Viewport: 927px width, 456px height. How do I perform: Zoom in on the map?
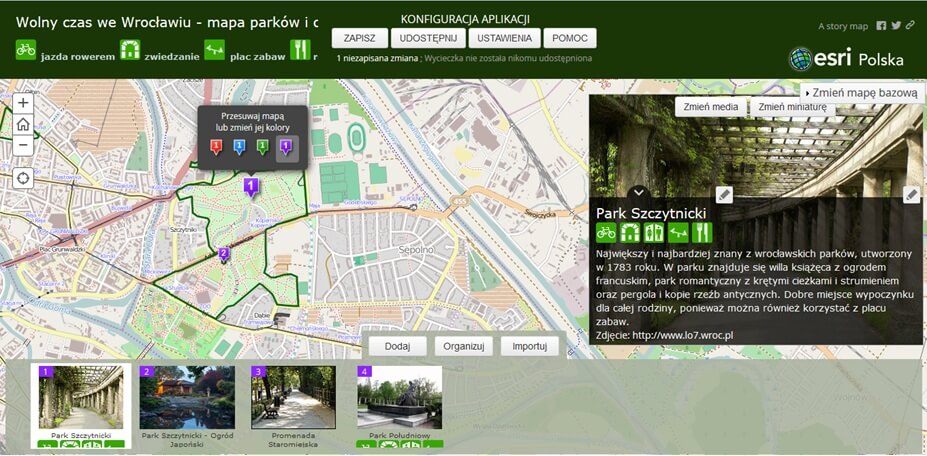23,104
